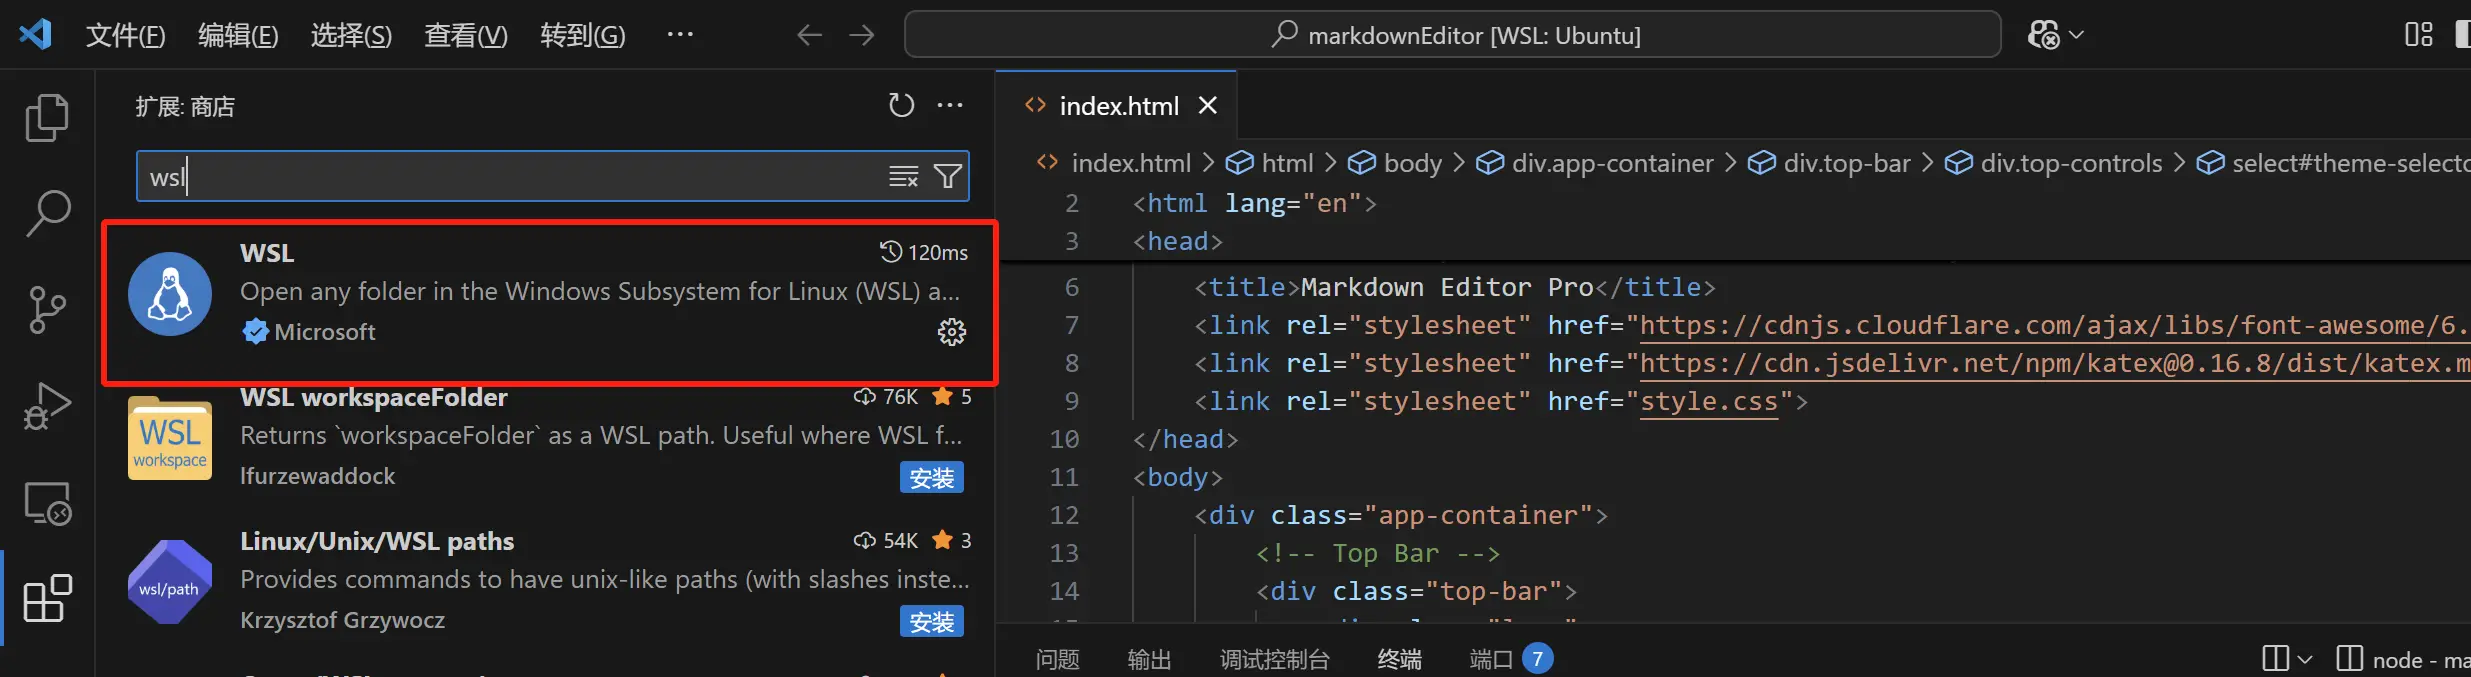
Task: Close the index.html tab
Action: pos(1208,105)
